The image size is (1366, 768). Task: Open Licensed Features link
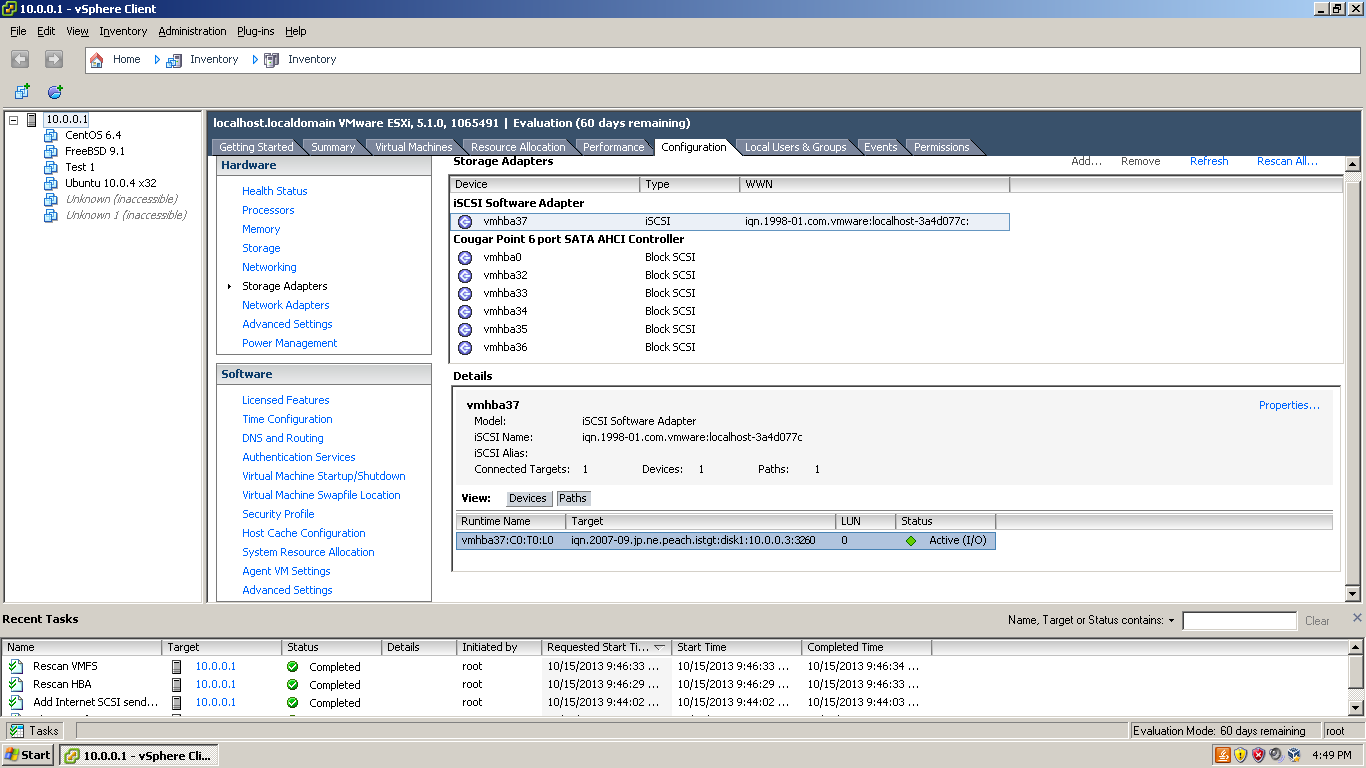(285, 400)
